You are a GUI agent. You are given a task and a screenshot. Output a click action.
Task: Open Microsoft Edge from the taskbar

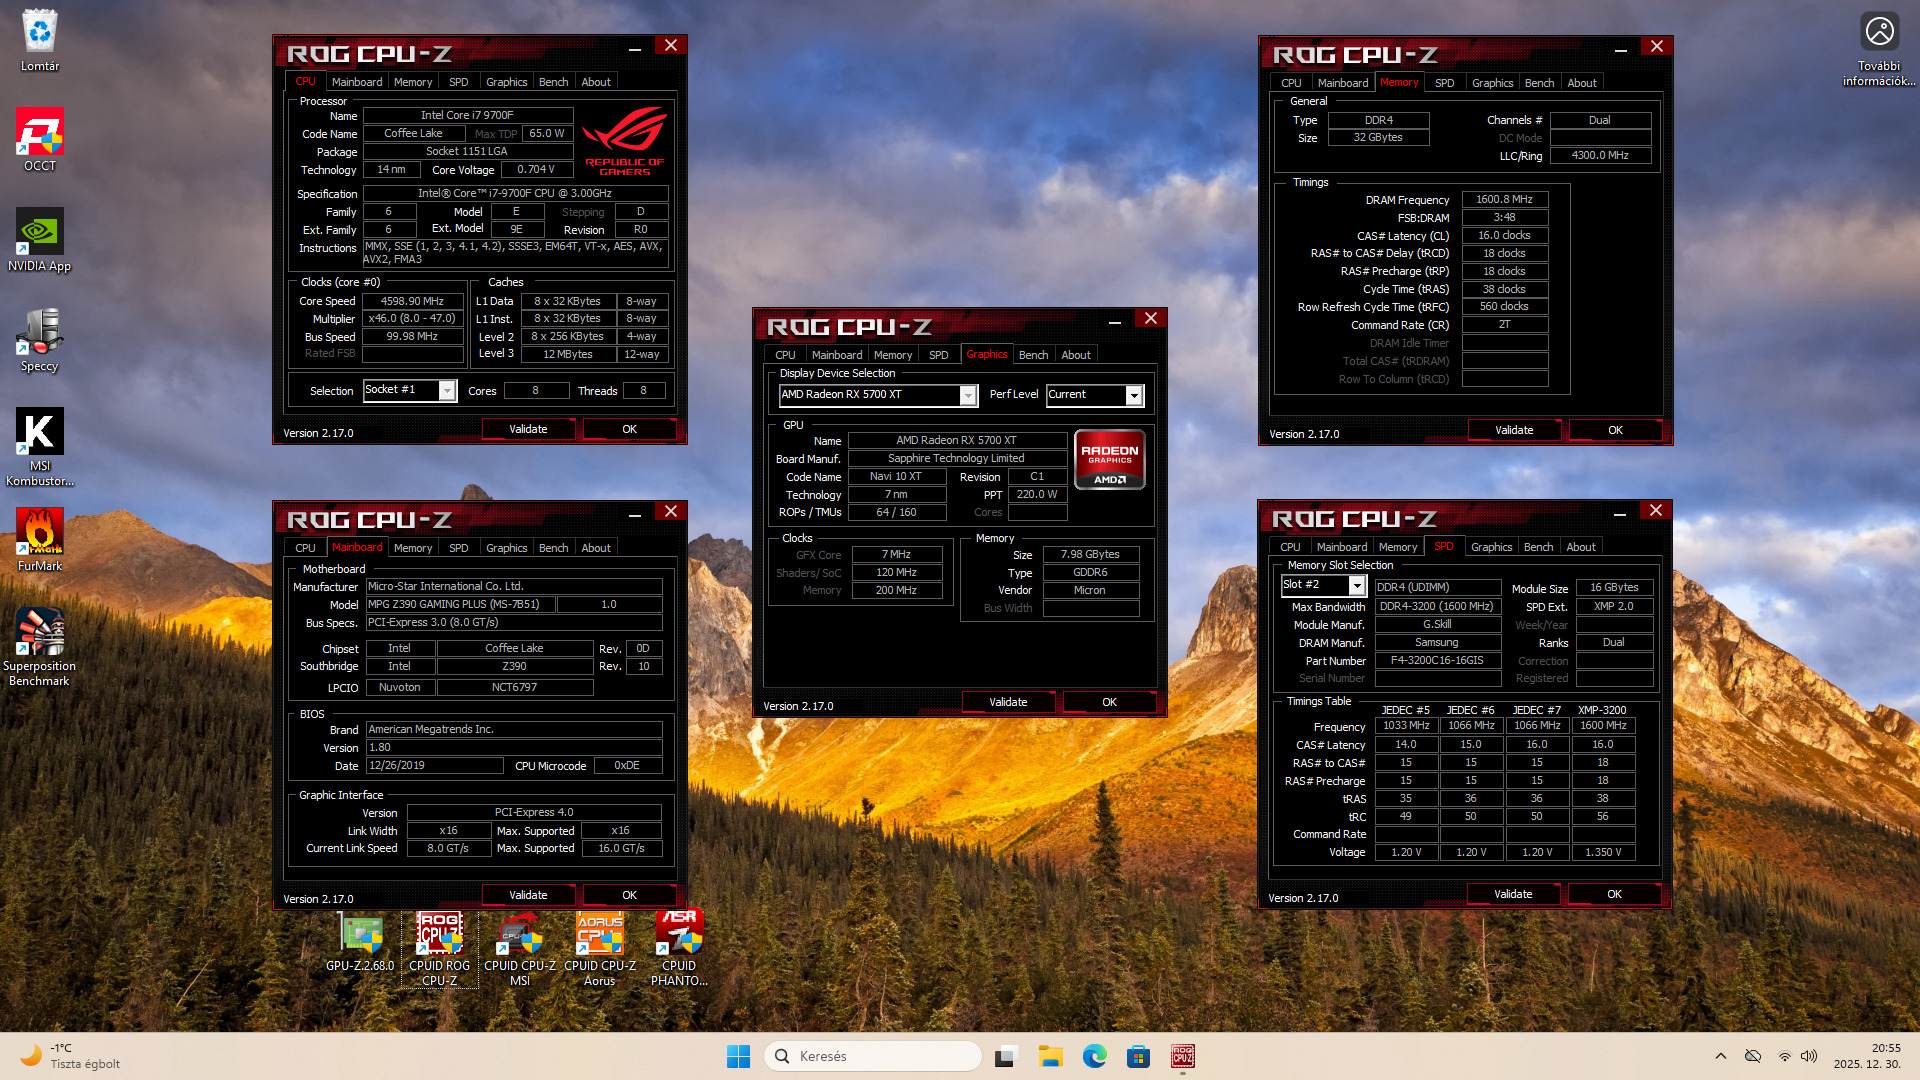click(1094, 1056)
